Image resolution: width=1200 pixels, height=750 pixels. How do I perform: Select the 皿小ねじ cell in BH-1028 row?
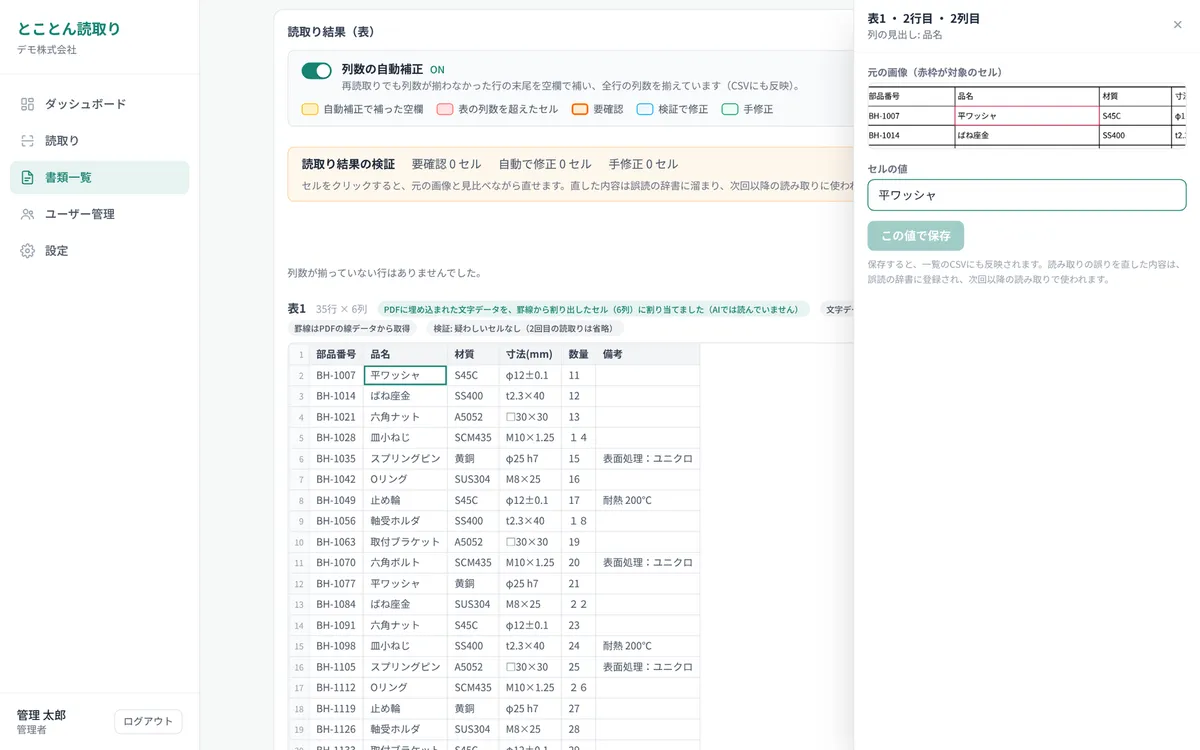(x=406, y=438)
